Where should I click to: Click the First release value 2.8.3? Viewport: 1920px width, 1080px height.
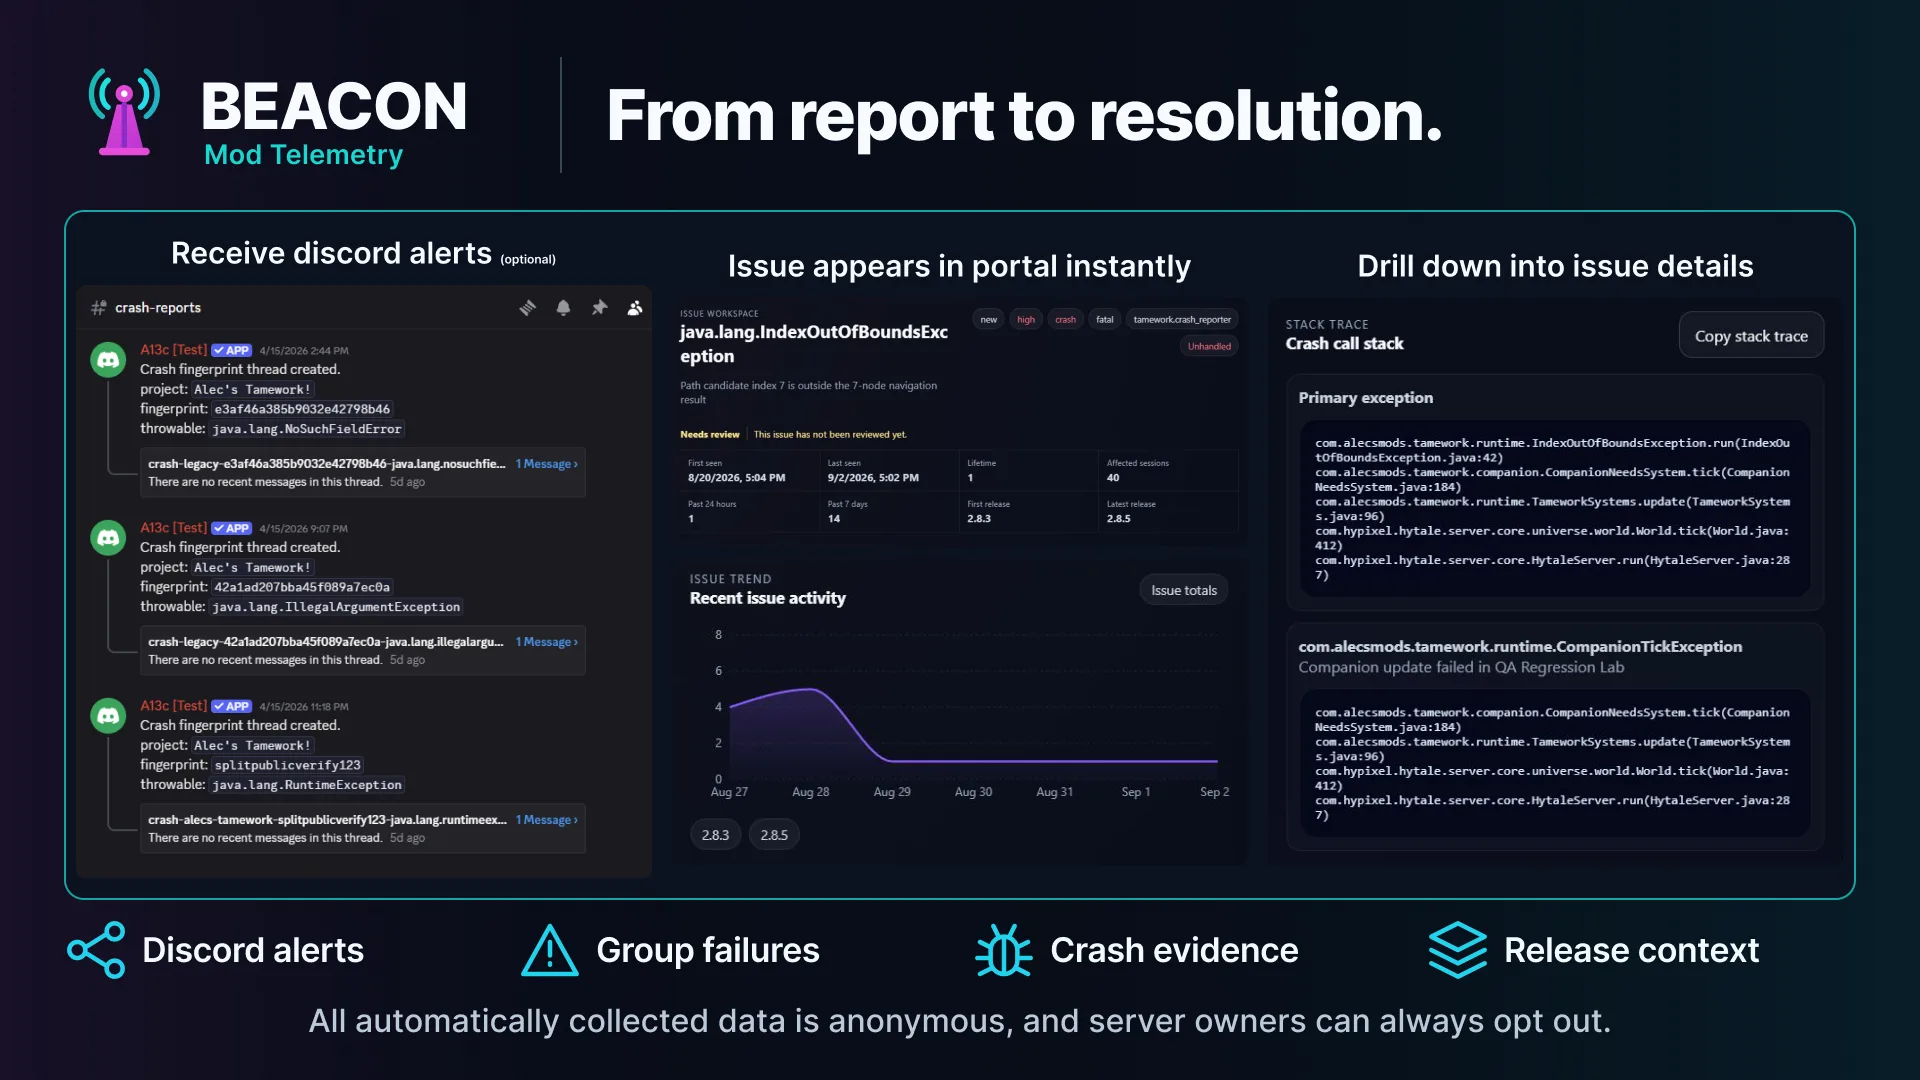coord(979,519)
